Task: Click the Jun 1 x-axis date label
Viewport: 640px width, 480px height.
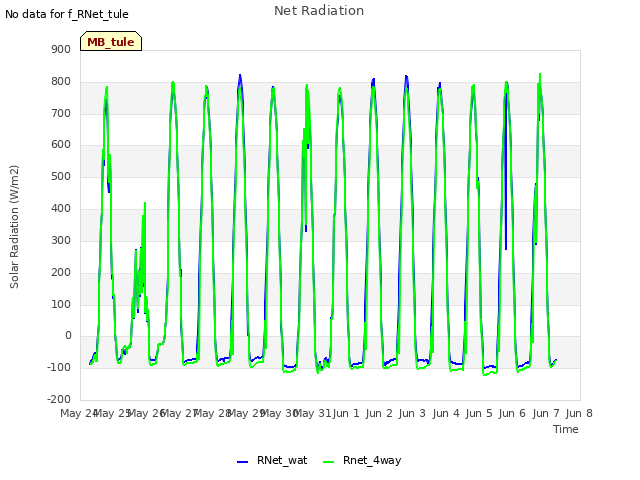Action: coord(346,413)
